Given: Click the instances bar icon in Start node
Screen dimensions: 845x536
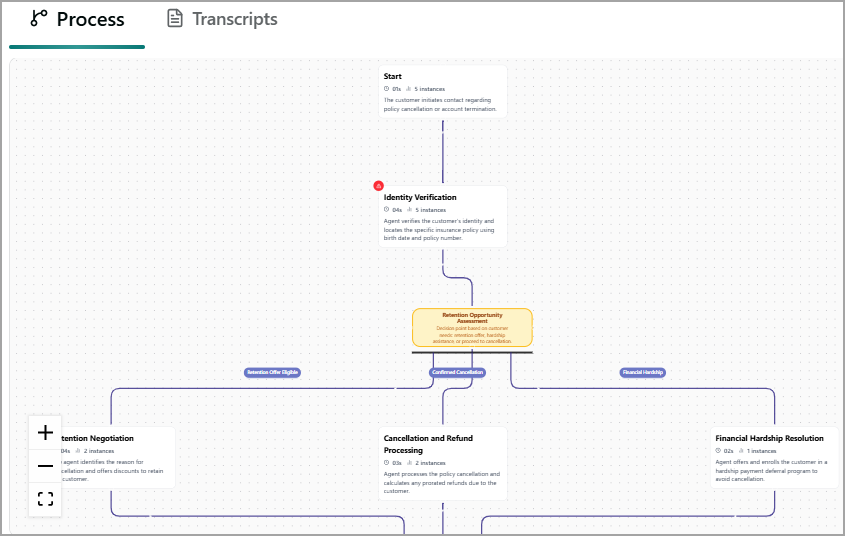Looking at the screenshot, I should (x=408, y=89).
